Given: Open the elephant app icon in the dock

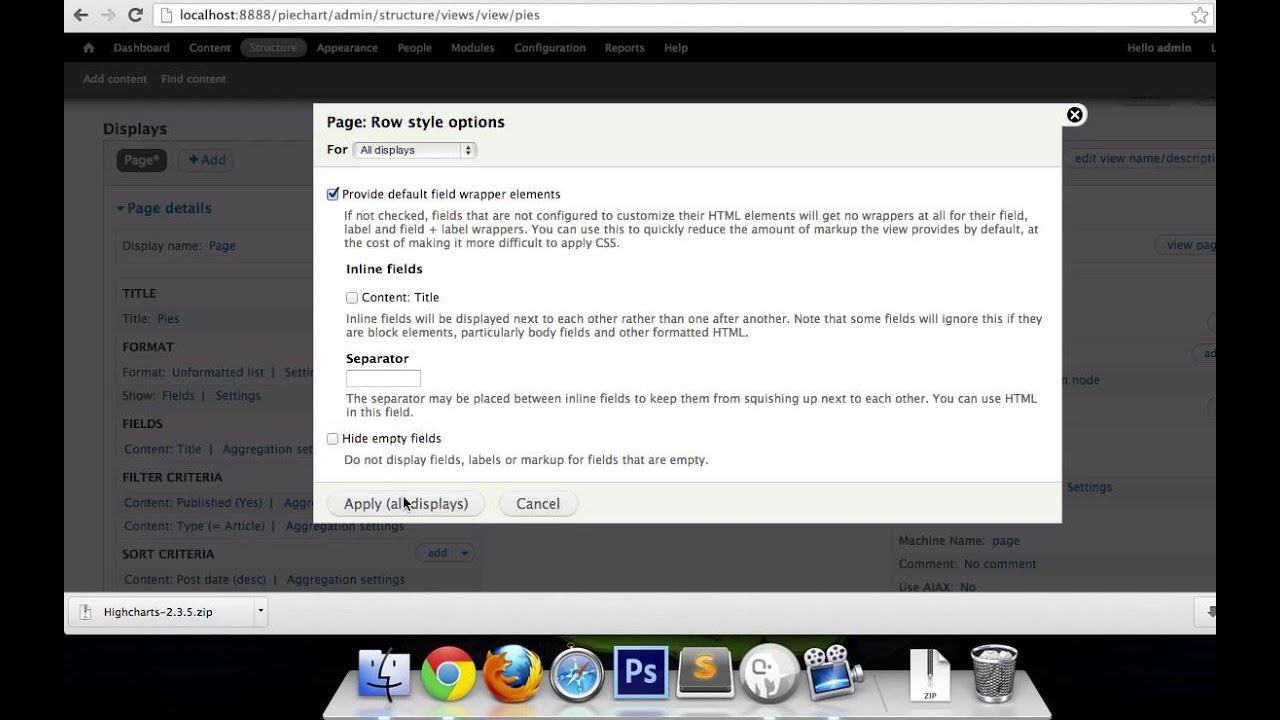Looking at the screenshot, I should click(x=768, y=673).
